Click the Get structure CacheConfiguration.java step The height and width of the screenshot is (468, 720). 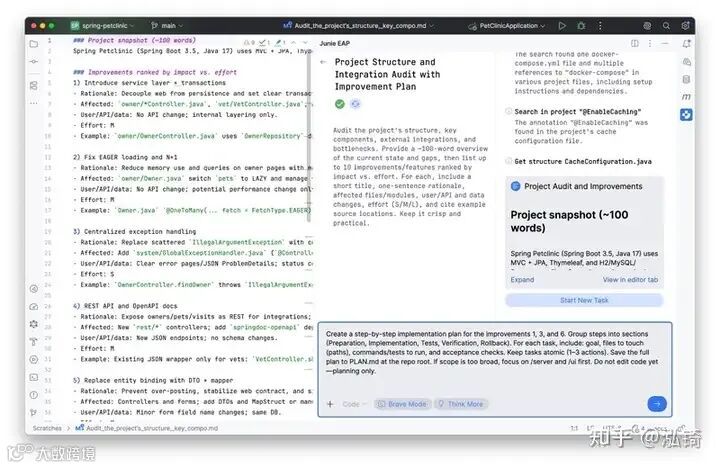(583, 162)
